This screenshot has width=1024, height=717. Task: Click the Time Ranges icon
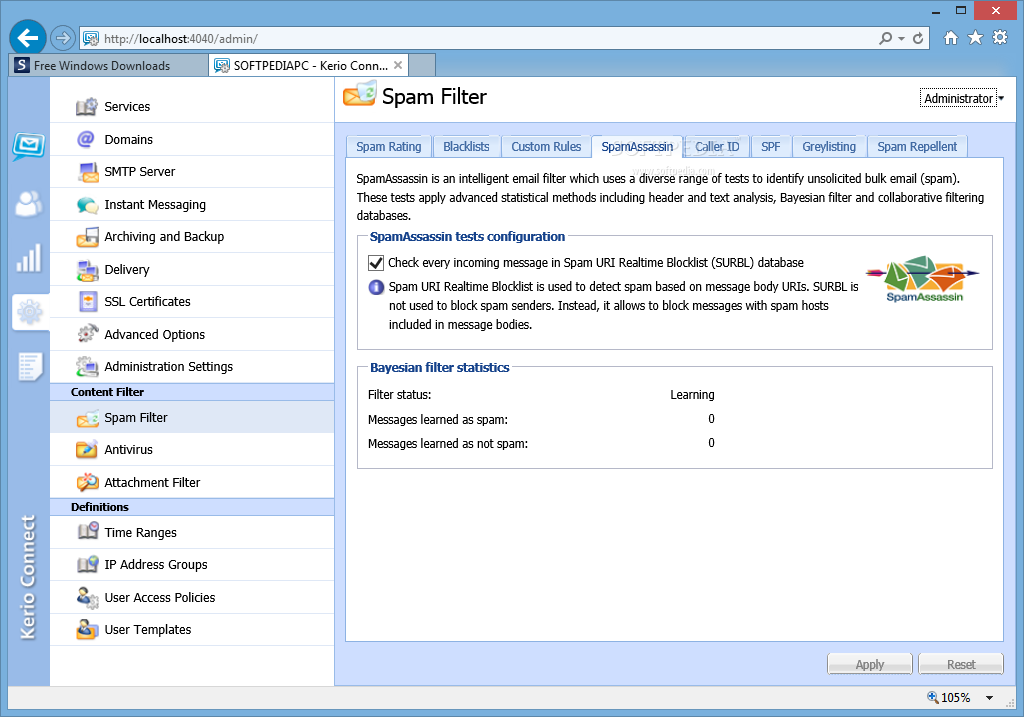point(88,532)
